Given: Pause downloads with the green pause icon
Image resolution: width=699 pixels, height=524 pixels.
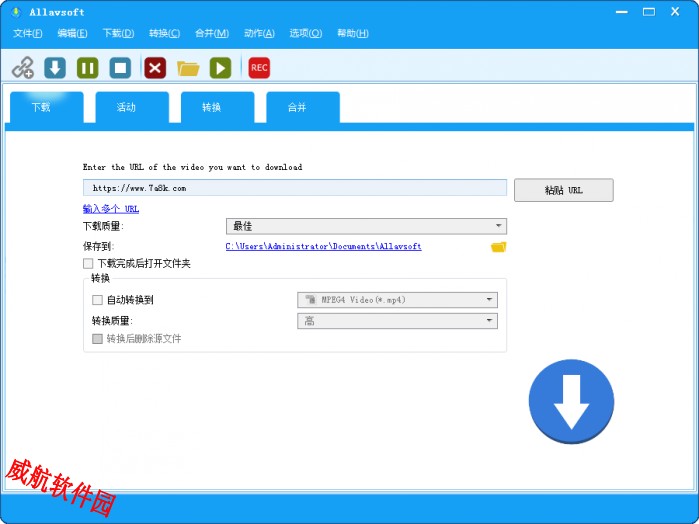Looking at the screenshot, I should [x=87, y=68].
